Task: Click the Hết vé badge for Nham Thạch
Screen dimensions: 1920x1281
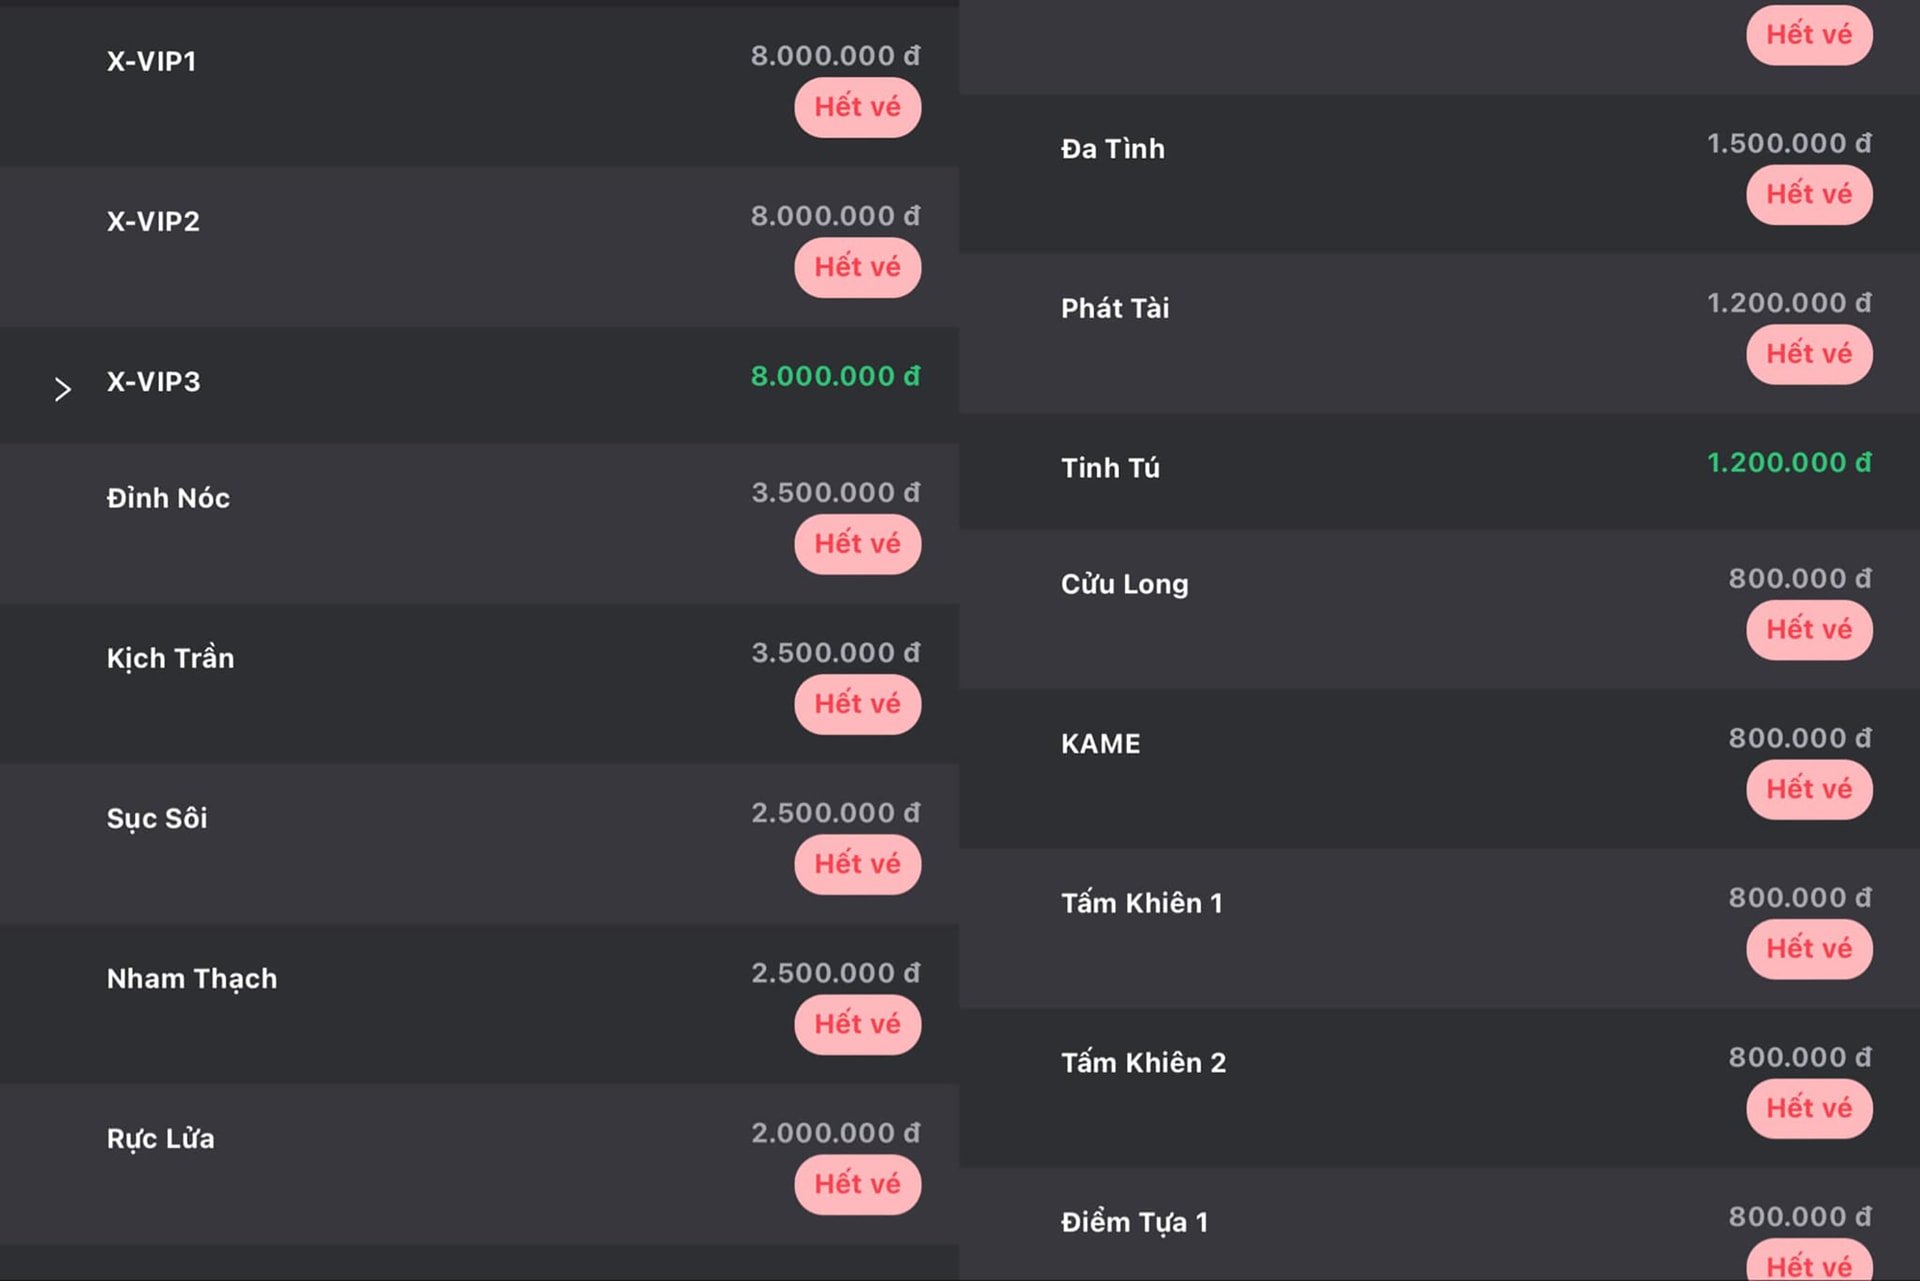Action: pyautogui.click(x=857, y=1024)
